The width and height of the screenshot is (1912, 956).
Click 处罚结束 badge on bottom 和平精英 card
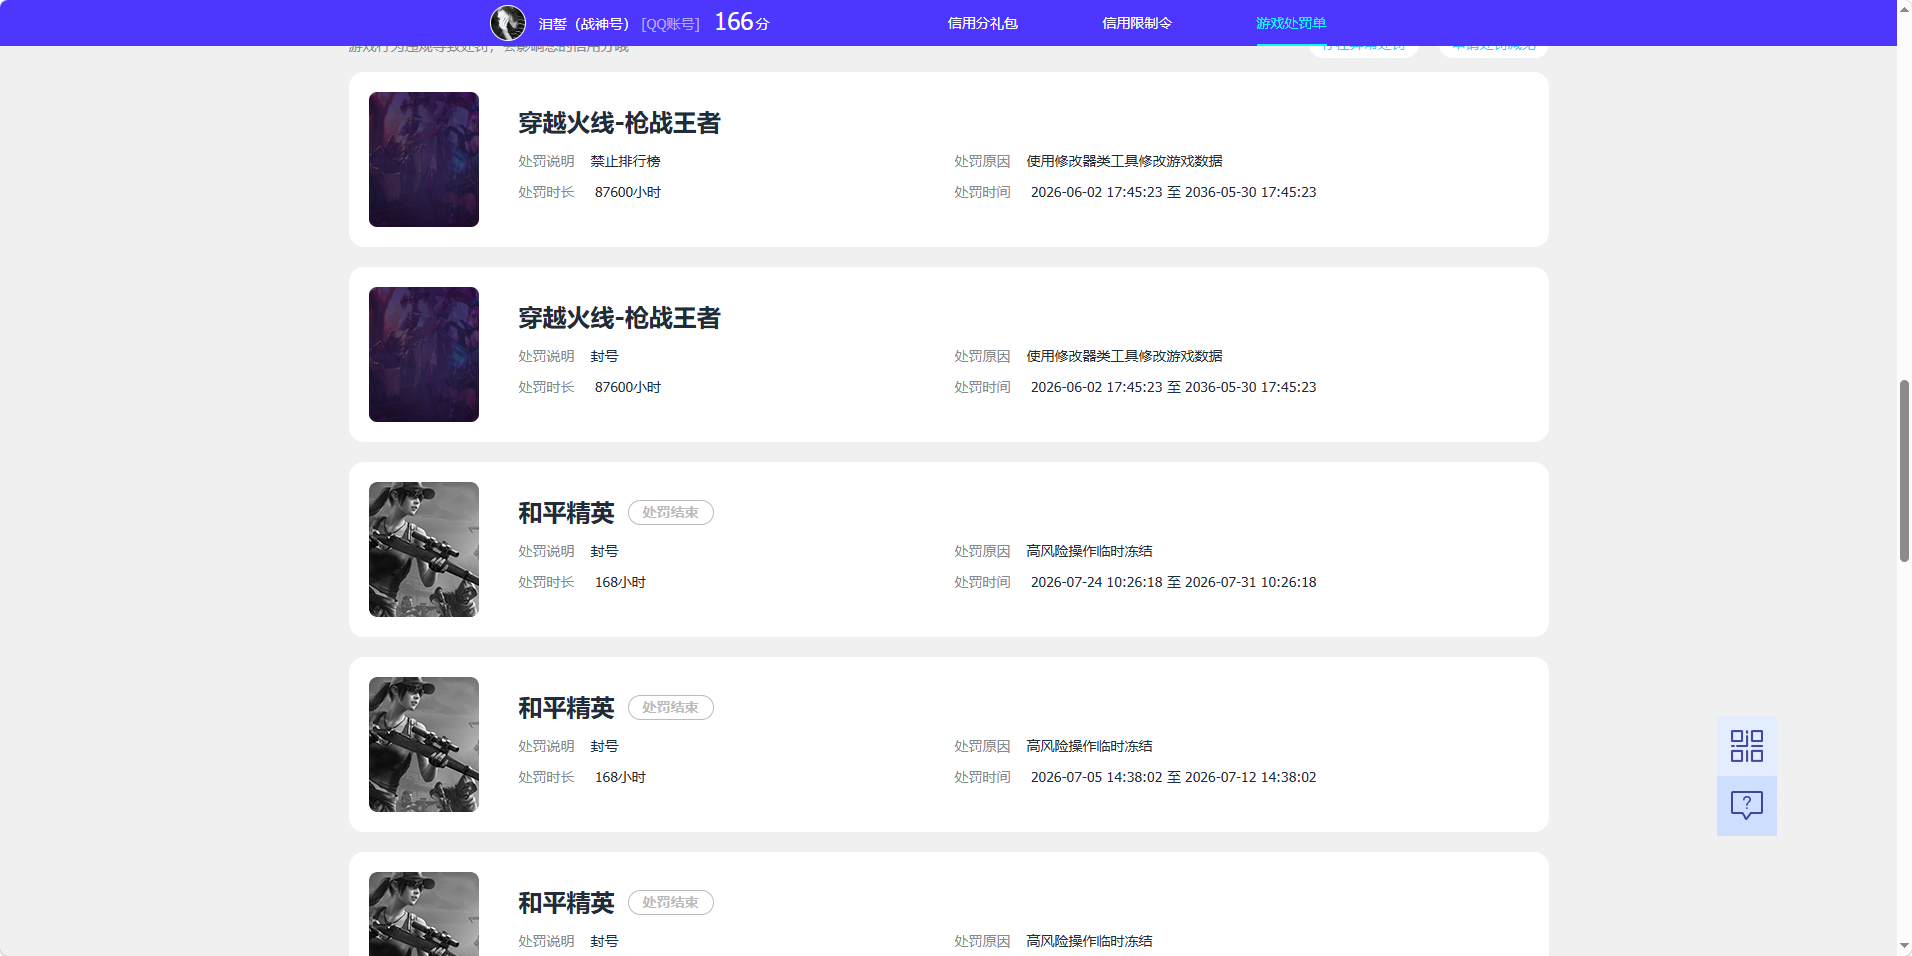[x=670, y=902]
